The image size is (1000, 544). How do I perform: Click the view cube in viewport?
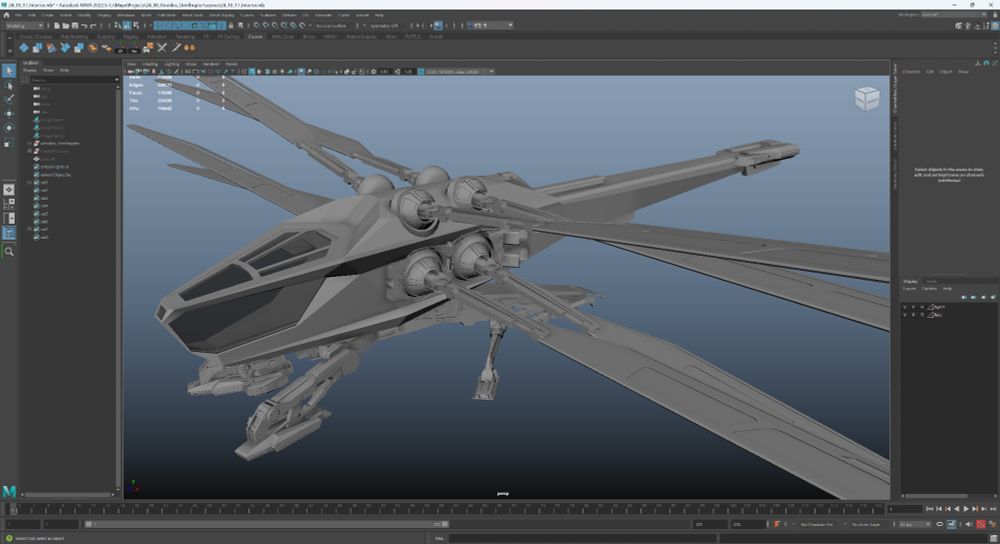[866, 98]
